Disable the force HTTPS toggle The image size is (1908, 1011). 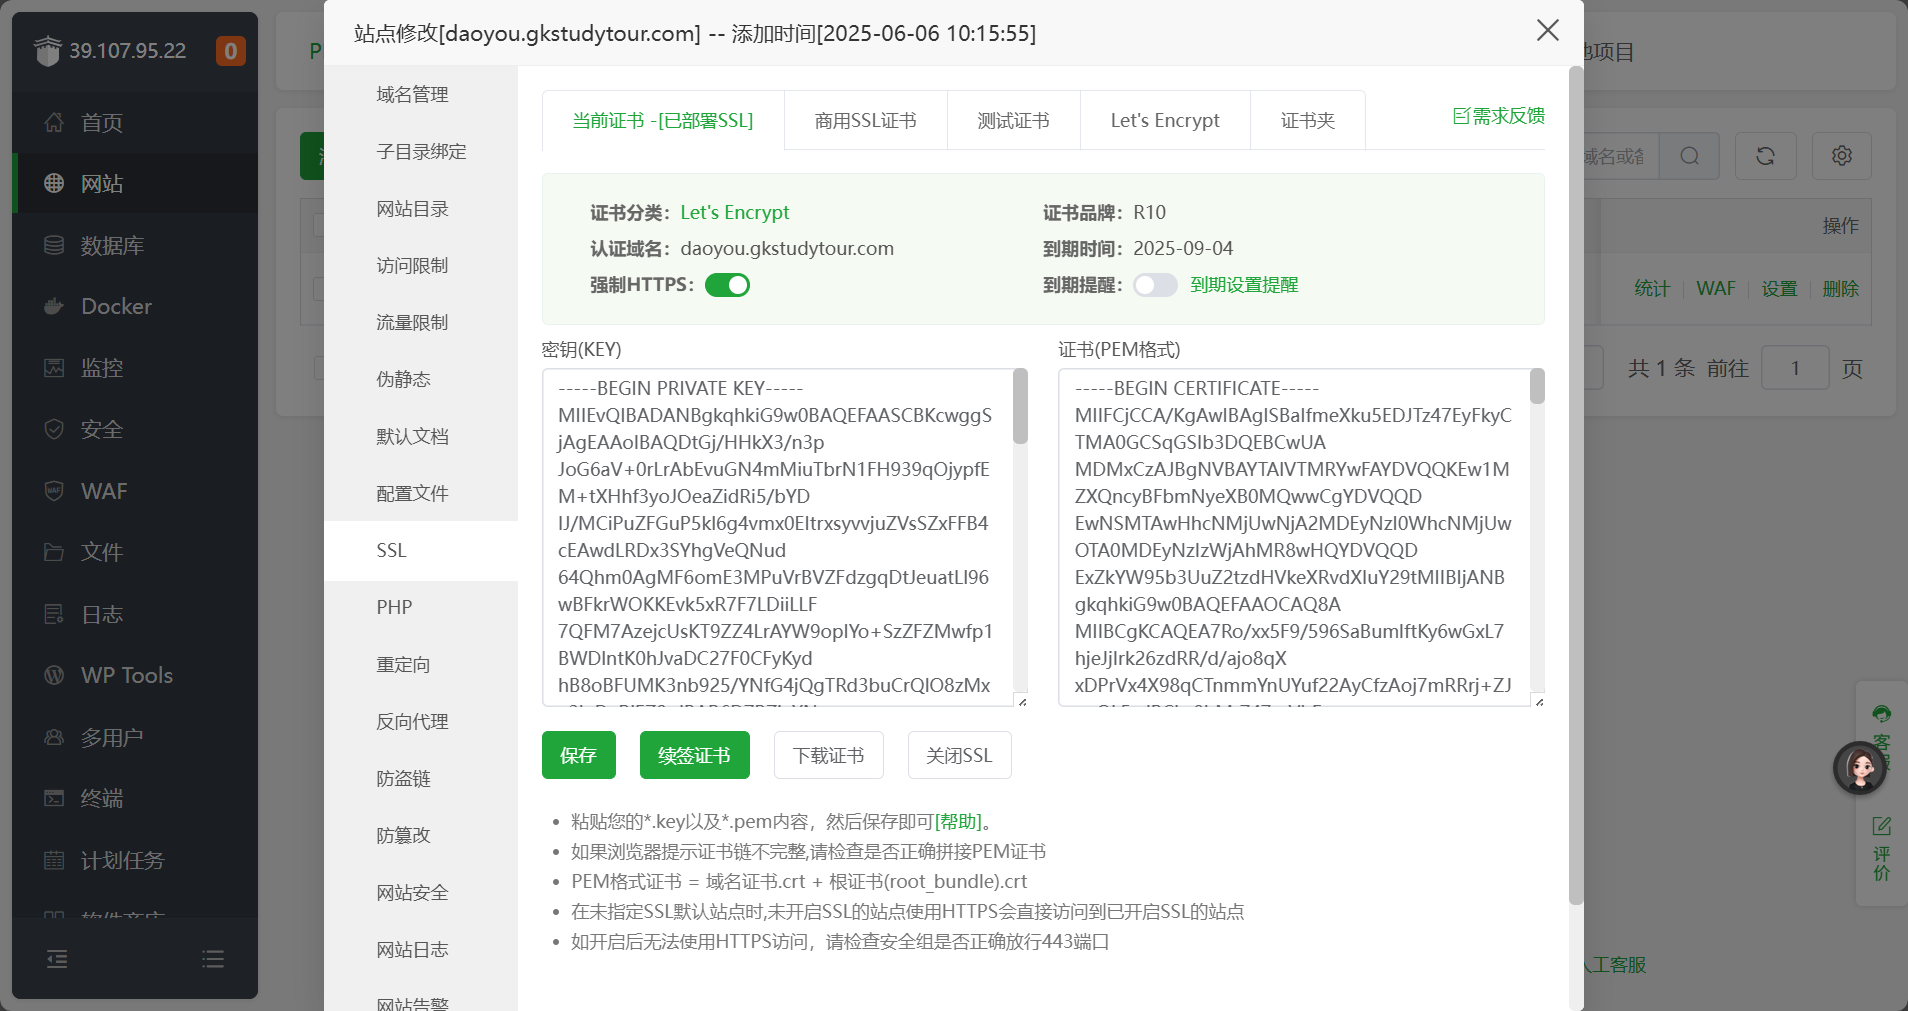click(727, 285)
